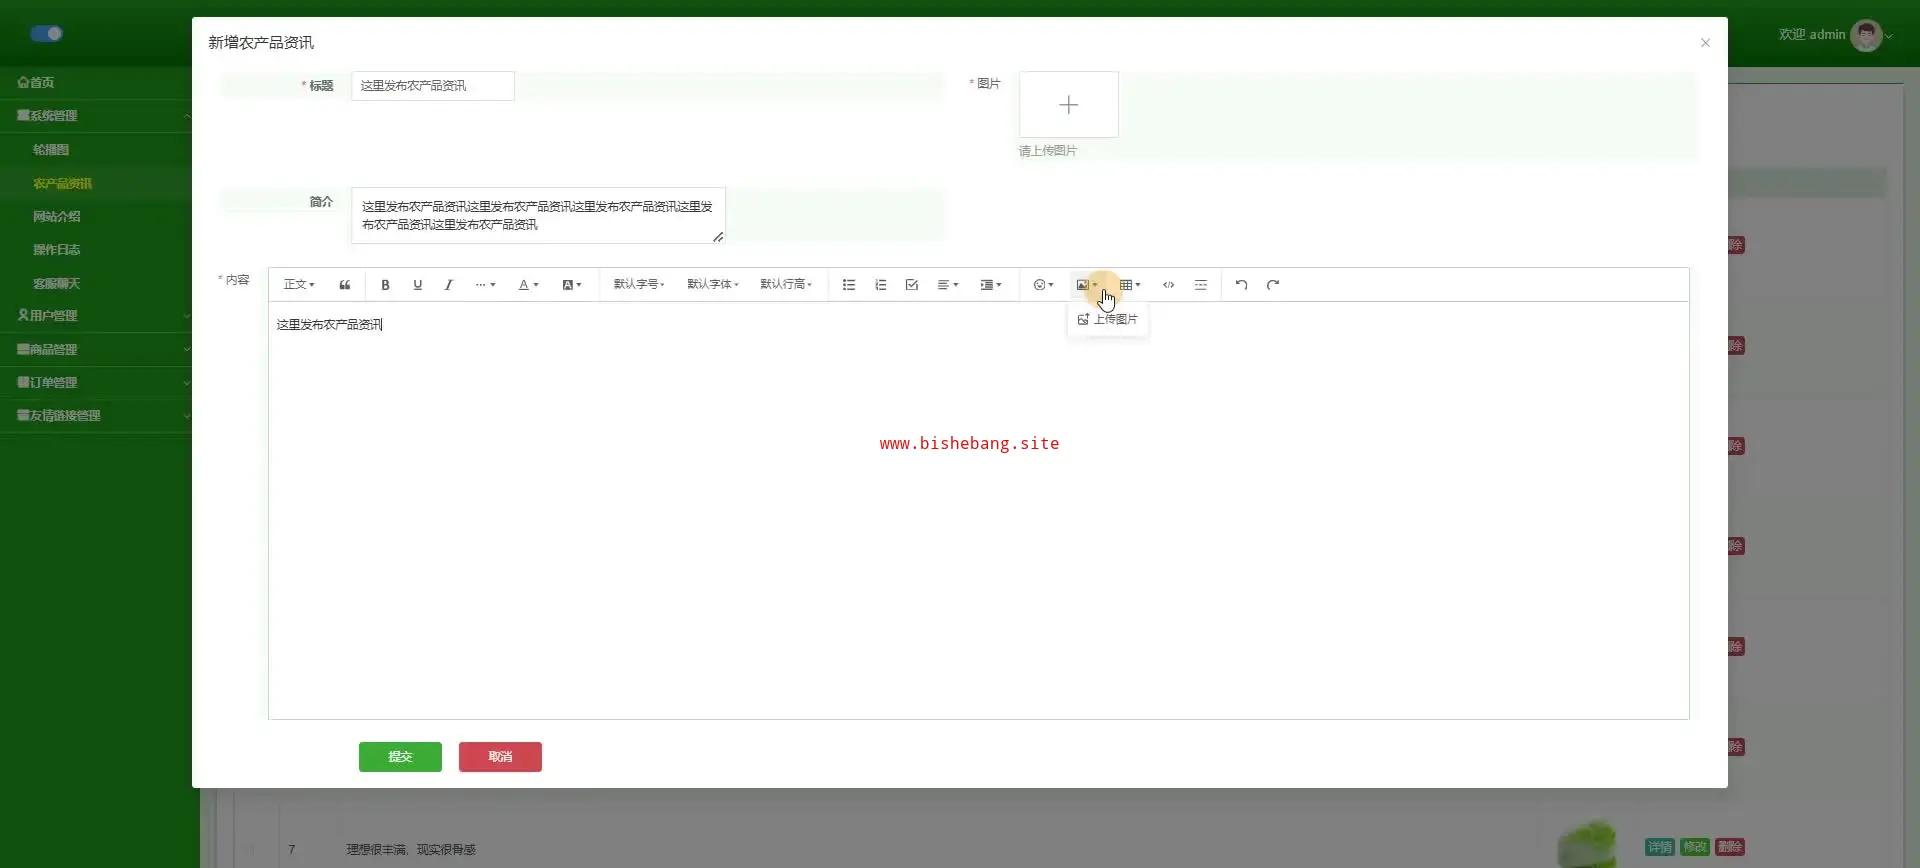Open the background color picker
1920x868 pixels.
point(571,285)
